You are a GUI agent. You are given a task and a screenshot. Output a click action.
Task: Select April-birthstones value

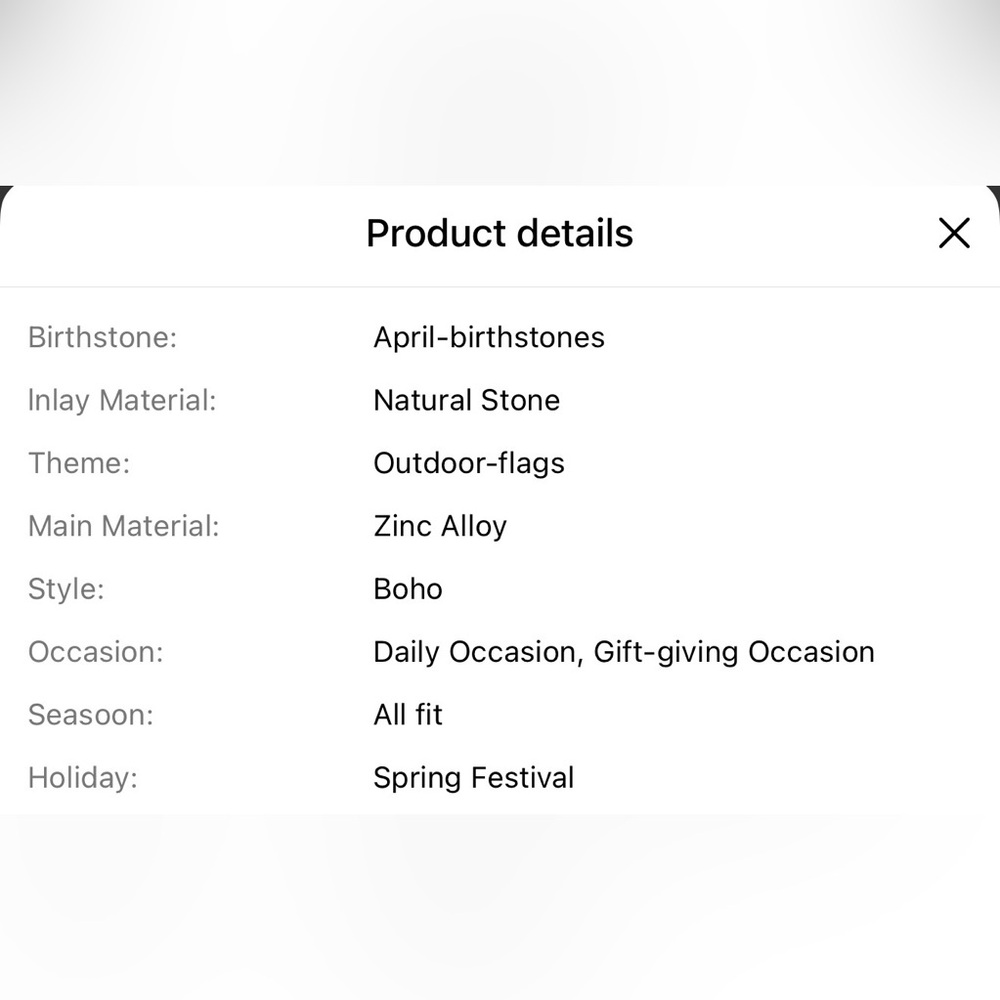[x=489, y=337]
